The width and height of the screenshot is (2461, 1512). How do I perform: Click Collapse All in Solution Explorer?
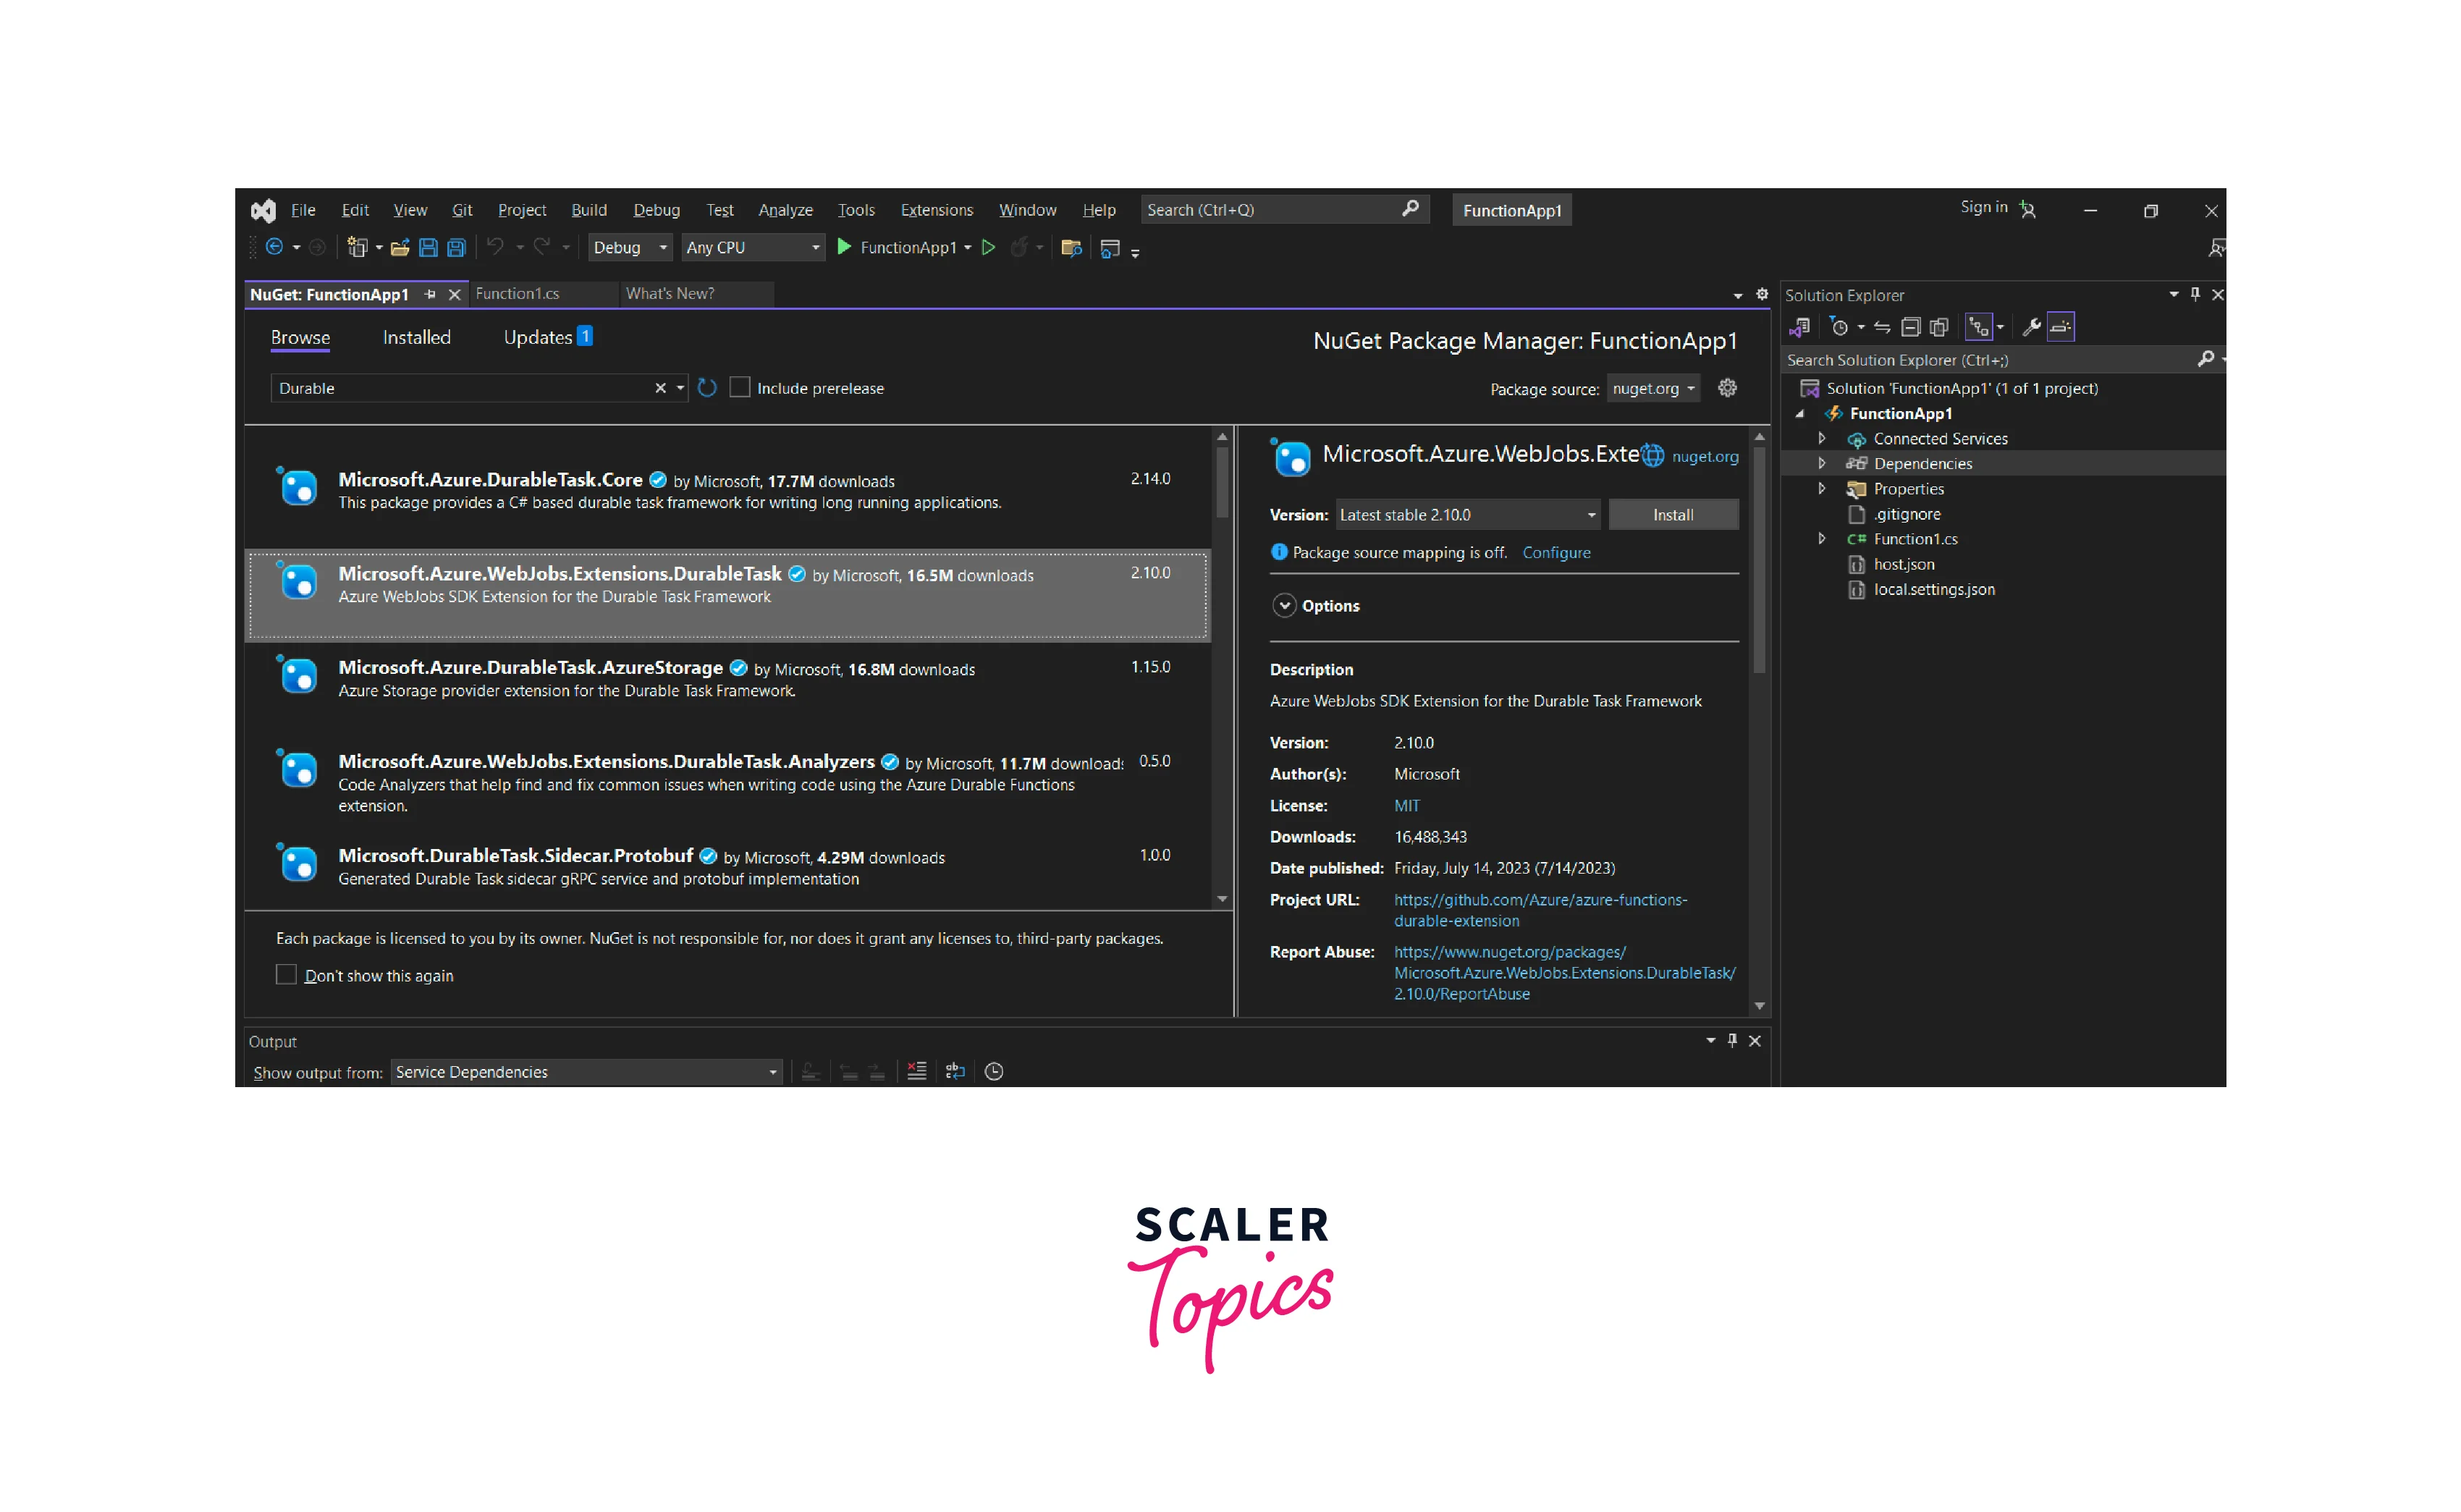pyautogui.click(x=1910, y=327)
